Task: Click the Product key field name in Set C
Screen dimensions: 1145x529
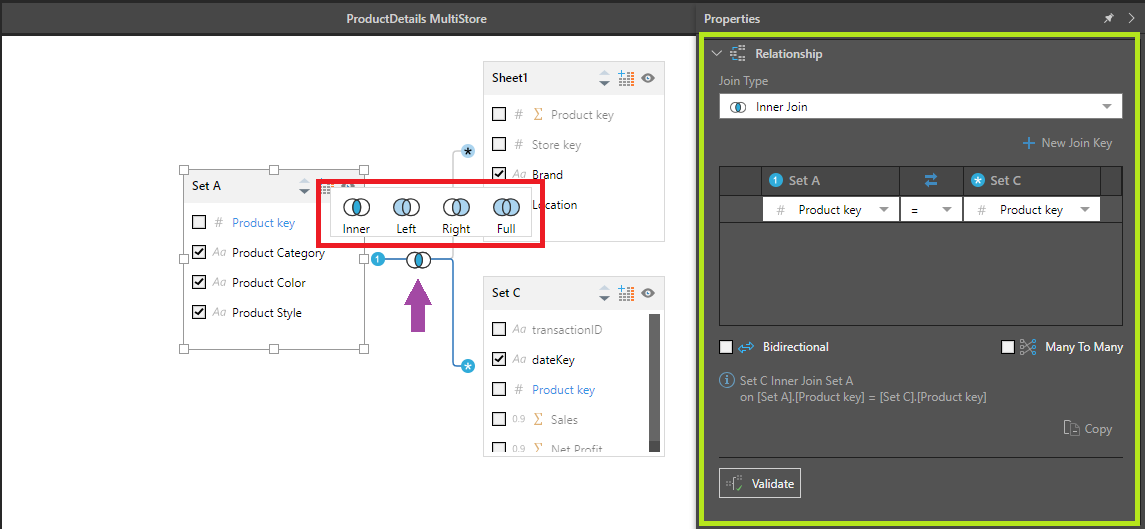Action: [x=564, y=389]
